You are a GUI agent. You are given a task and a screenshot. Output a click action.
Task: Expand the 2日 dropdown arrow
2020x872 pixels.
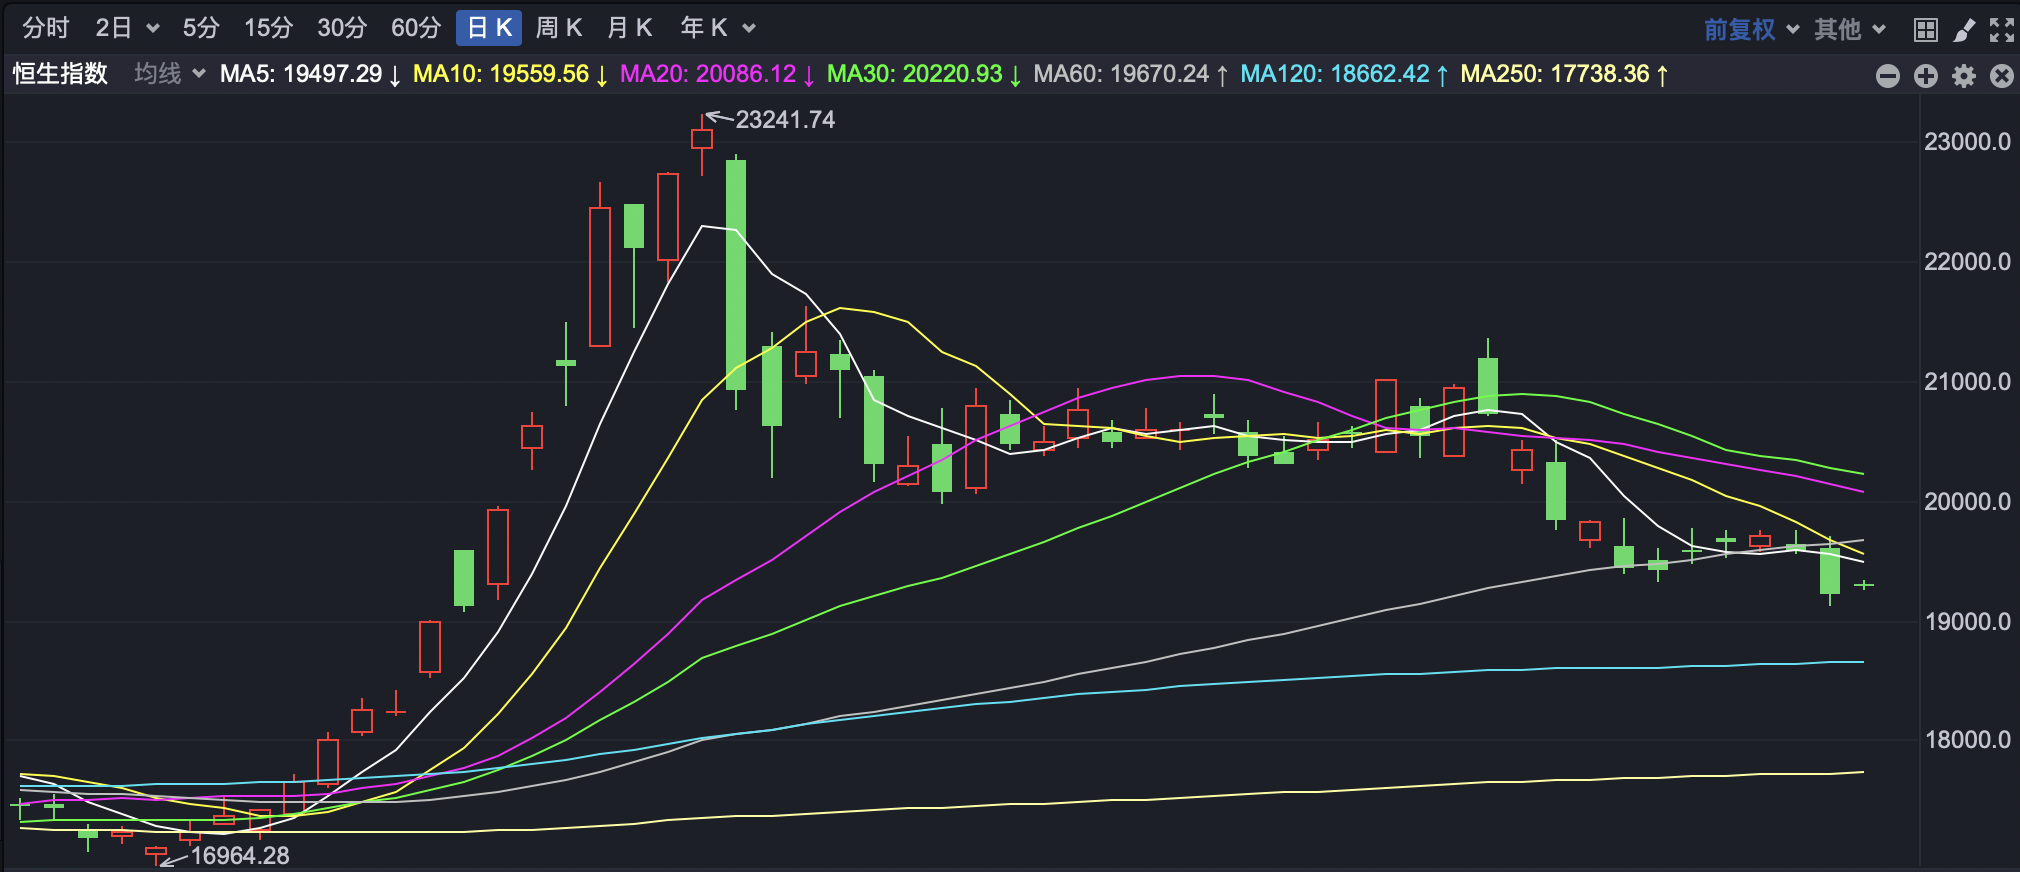(153, 29)
